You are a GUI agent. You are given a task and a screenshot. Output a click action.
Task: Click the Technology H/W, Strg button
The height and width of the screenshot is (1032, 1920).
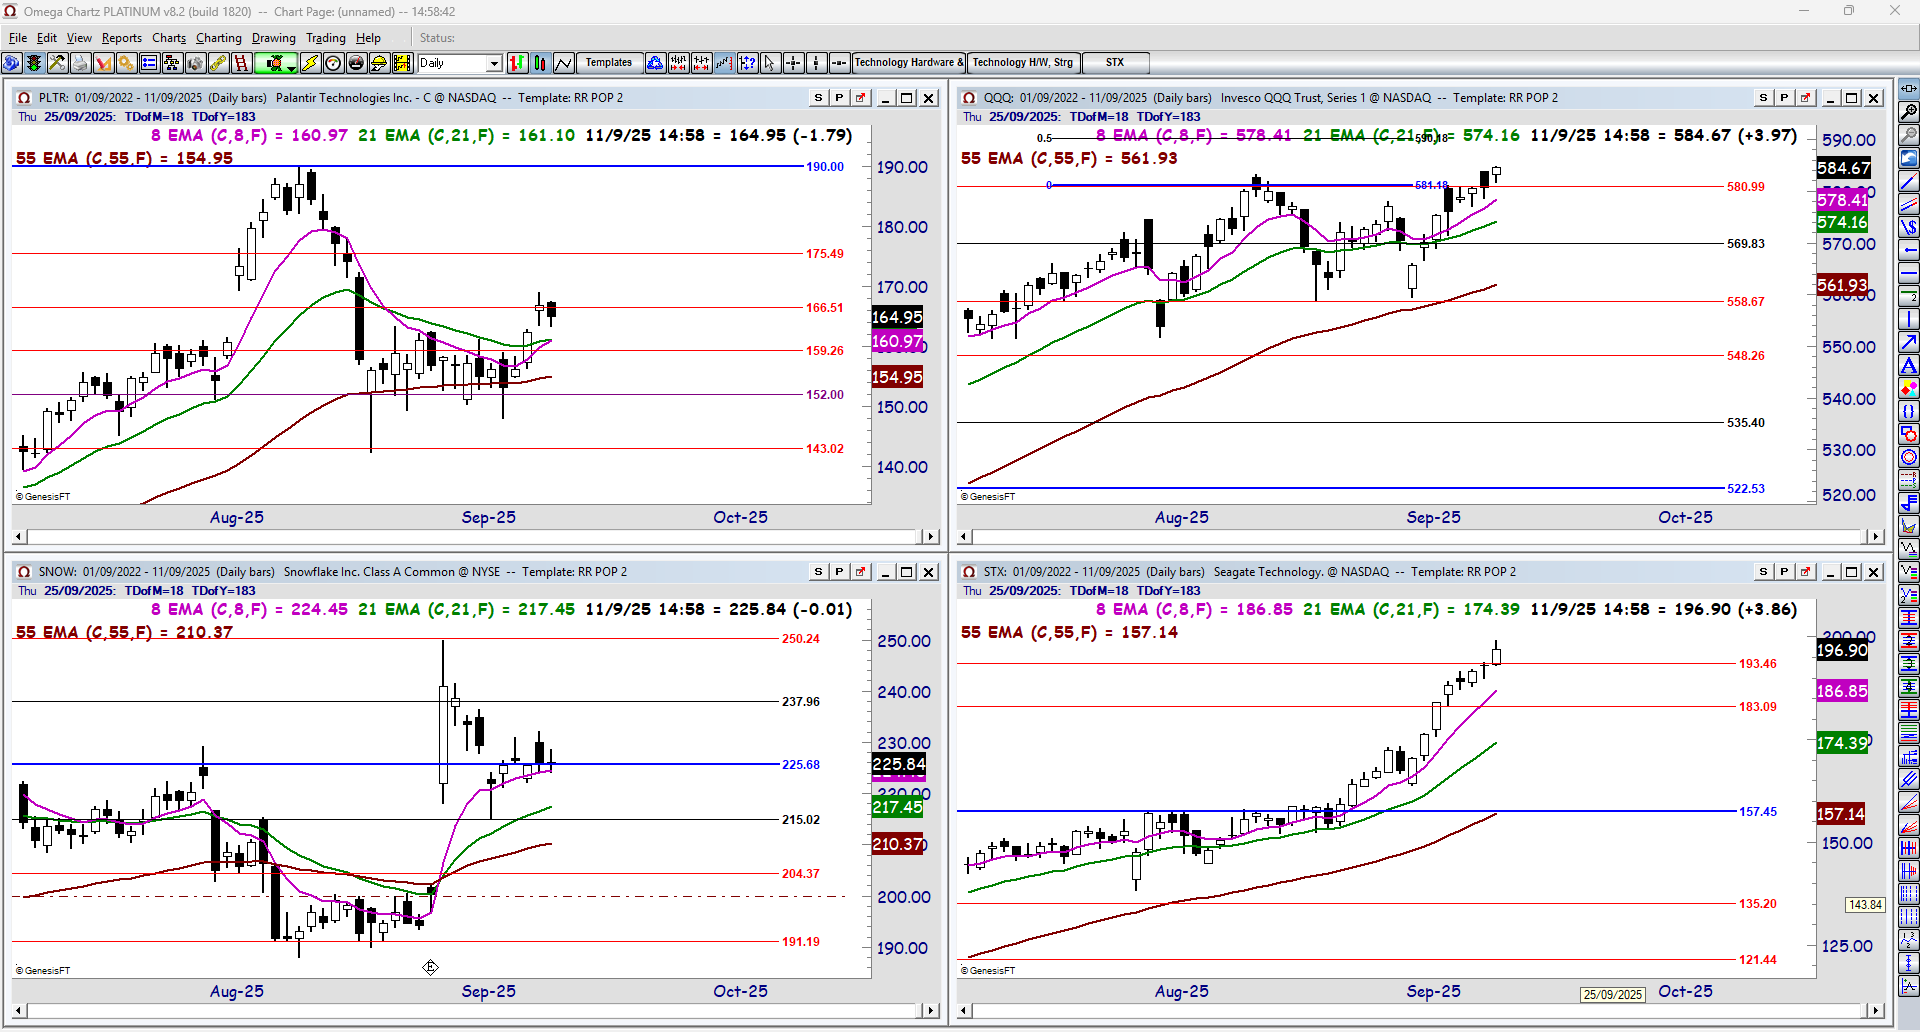1023,63
